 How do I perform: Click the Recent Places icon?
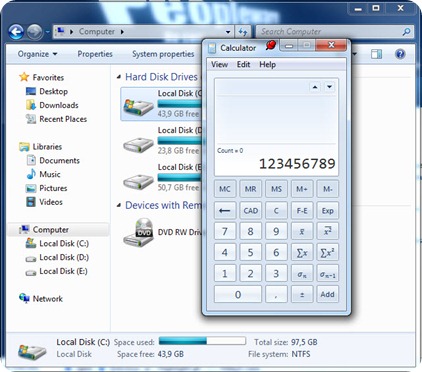pos(31,119)
